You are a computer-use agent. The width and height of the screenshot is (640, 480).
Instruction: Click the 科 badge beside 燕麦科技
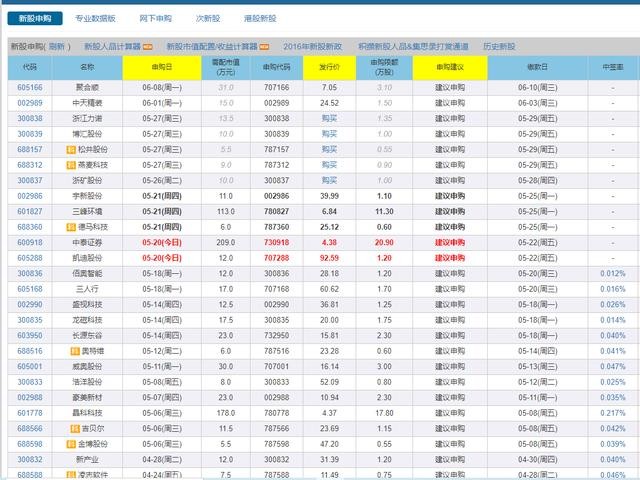click(x=73, y=165)
